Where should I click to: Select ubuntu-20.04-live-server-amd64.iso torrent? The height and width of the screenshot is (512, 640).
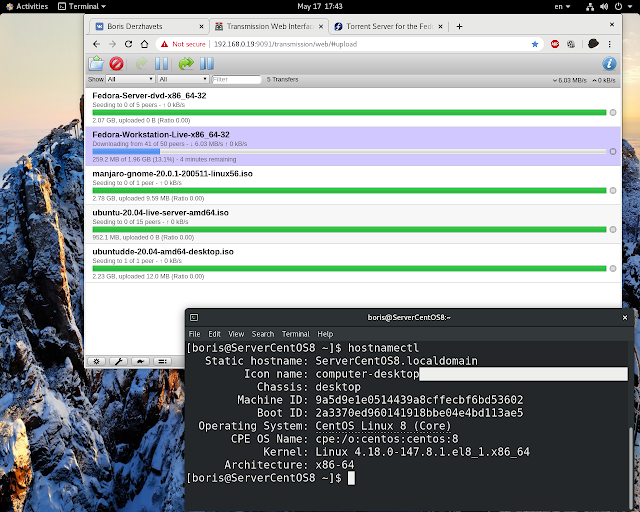tap(353, 224)
